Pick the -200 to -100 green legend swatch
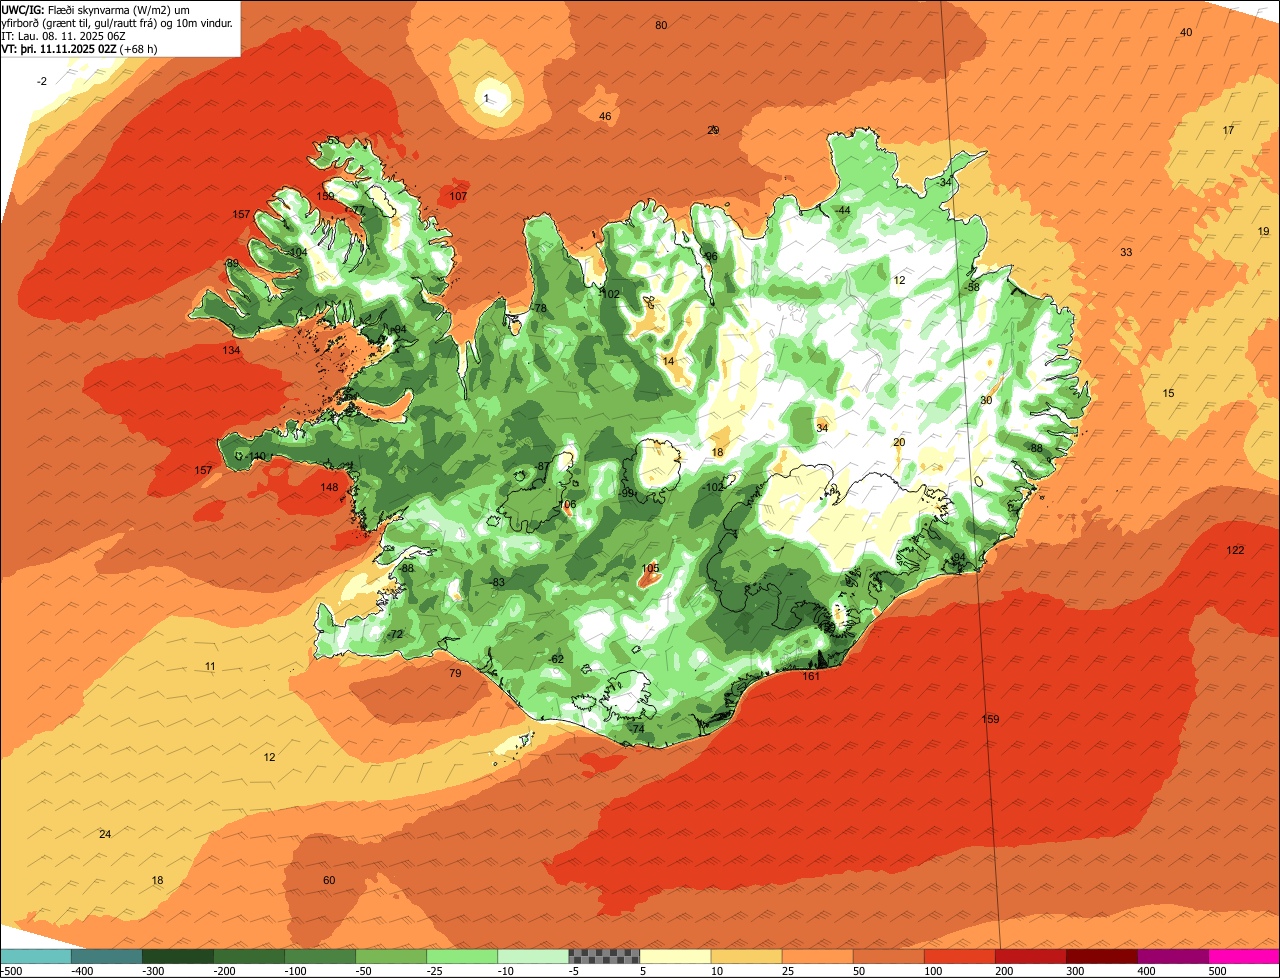The image size is (1280, 978). (x=249, y=956)
